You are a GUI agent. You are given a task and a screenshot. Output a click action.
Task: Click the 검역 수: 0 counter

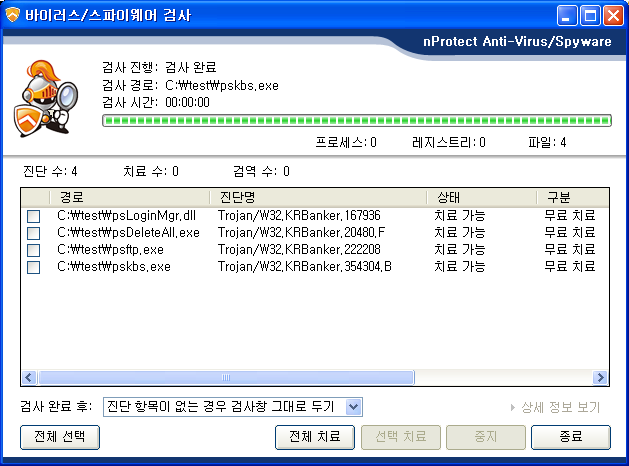[261, 172]
